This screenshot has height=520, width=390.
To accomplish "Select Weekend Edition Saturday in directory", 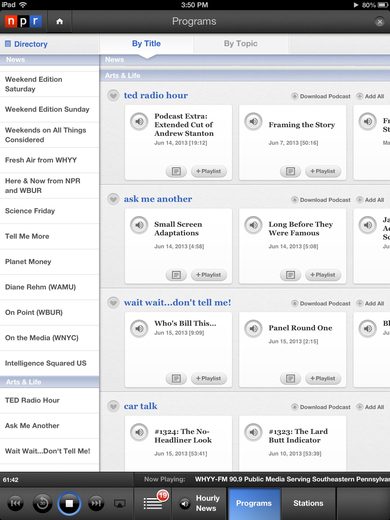I will [49, 84].
